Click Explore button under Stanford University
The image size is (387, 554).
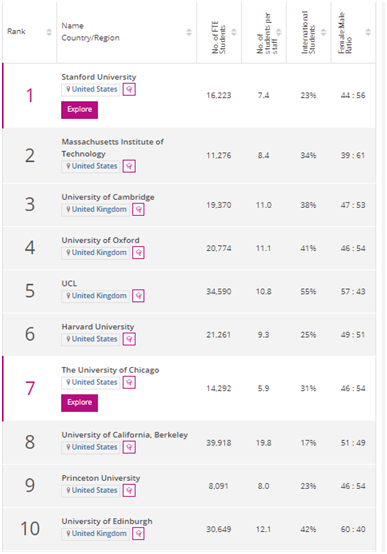pos(80,110)
